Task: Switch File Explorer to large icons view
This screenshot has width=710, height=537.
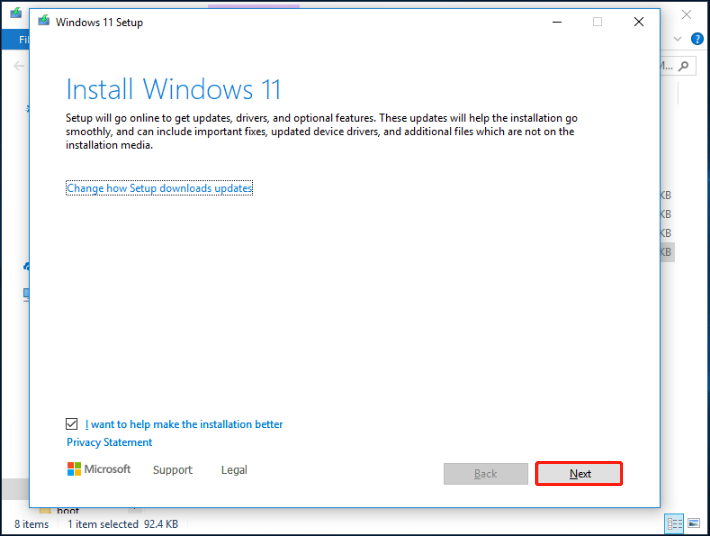Action: 694,524
